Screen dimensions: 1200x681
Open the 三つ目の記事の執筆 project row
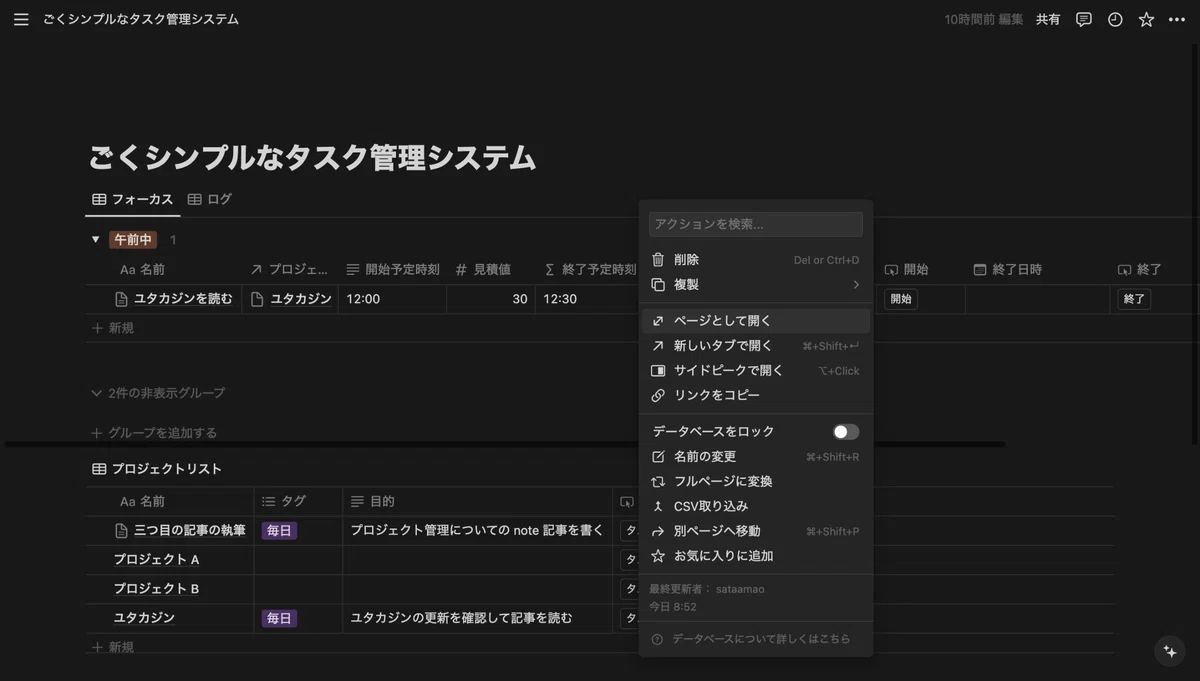click(180, 531)
